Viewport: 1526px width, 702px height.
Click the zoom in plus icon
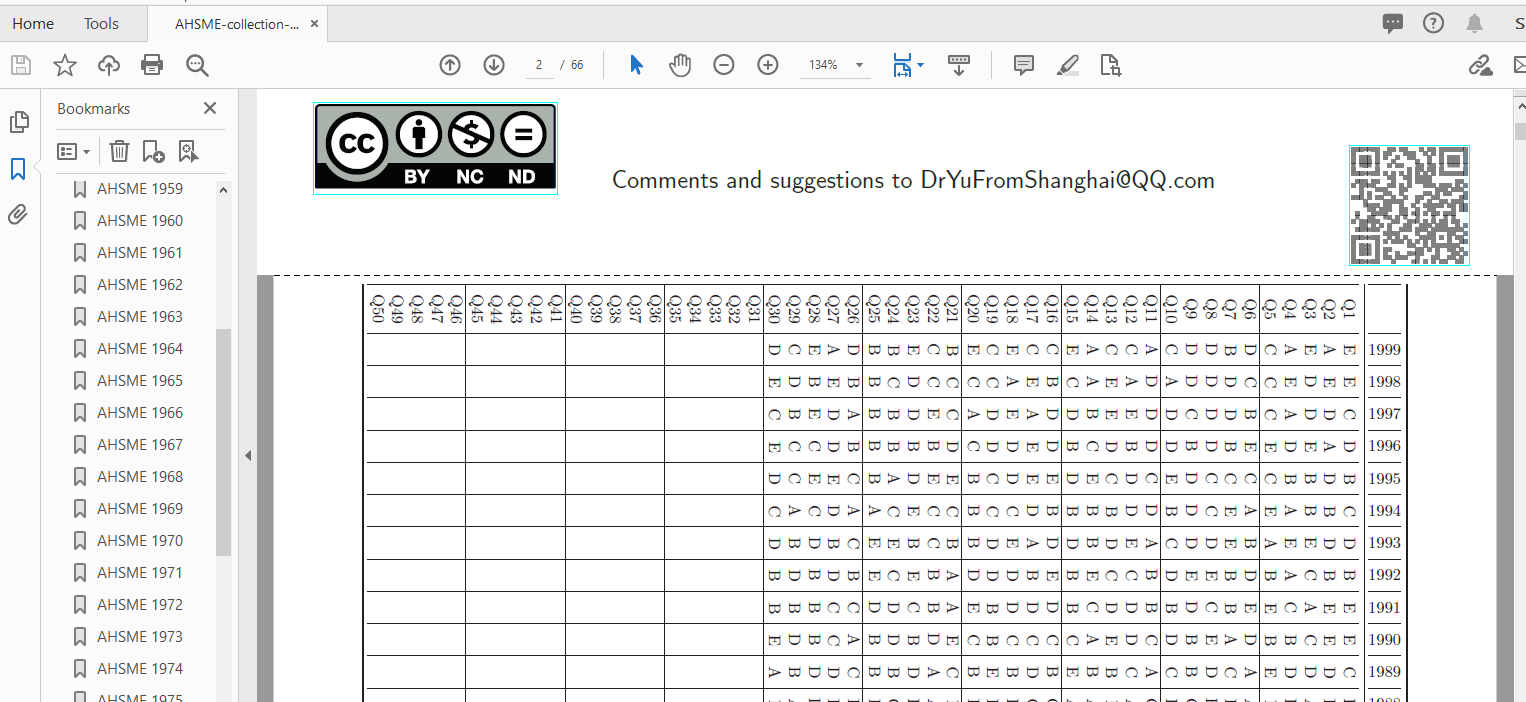coord(768,65)
